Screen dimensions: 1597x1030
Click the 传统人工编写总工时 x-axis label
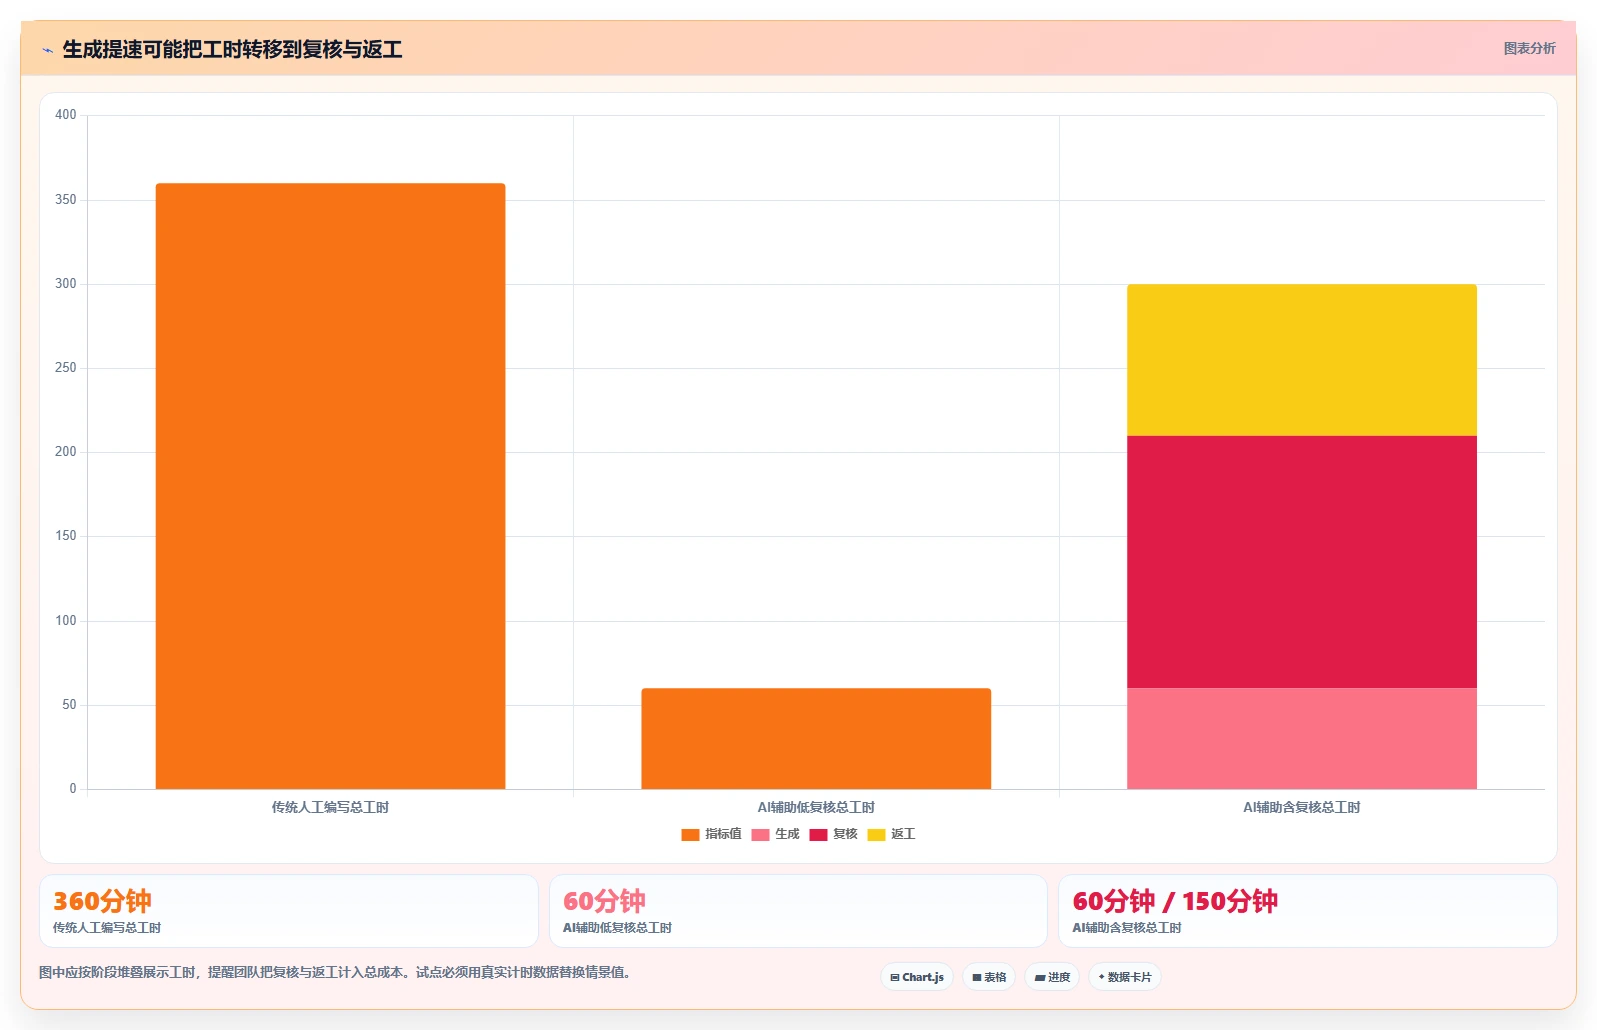tap(330, 807)
